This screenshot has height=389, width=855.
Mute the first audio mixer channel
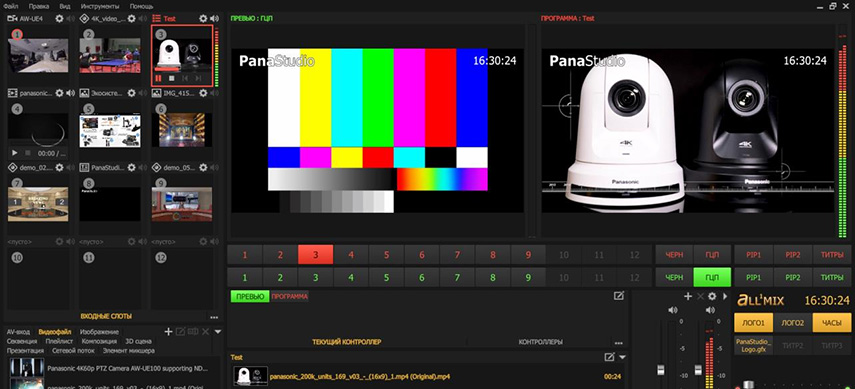(672, 310)
